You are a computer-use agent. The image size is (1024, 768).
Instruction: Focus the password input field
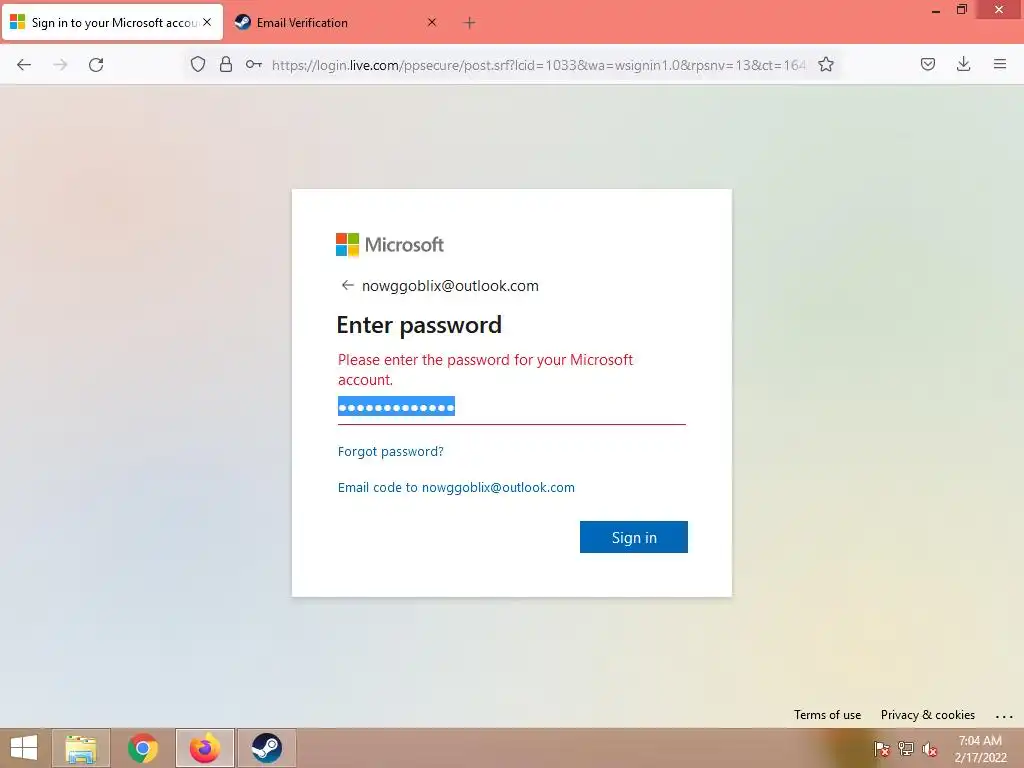click(x=511, y=408)
